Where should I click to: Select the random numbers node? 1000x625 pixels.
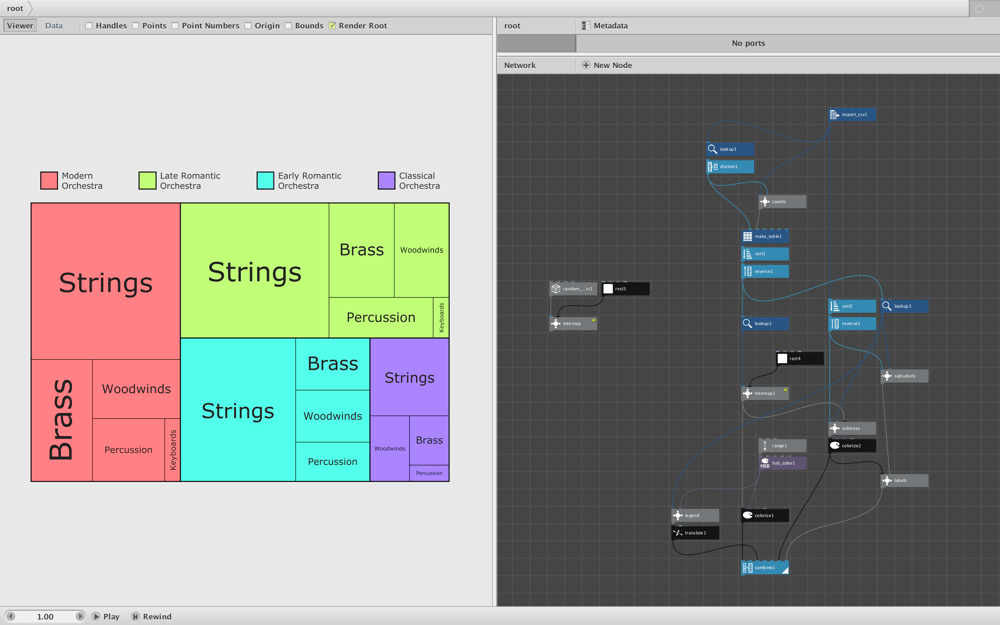(573, 289)
